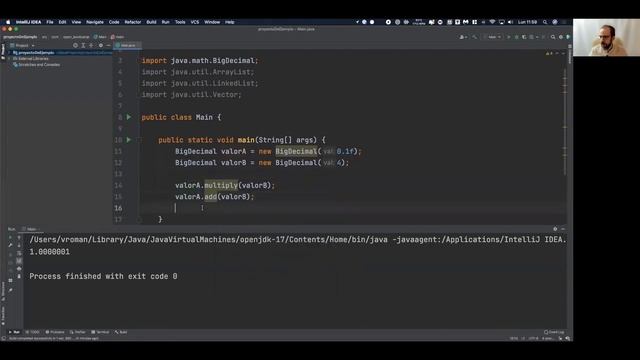Open Problems tool window button
640x360 pixels.
click(x=55, y=332)
